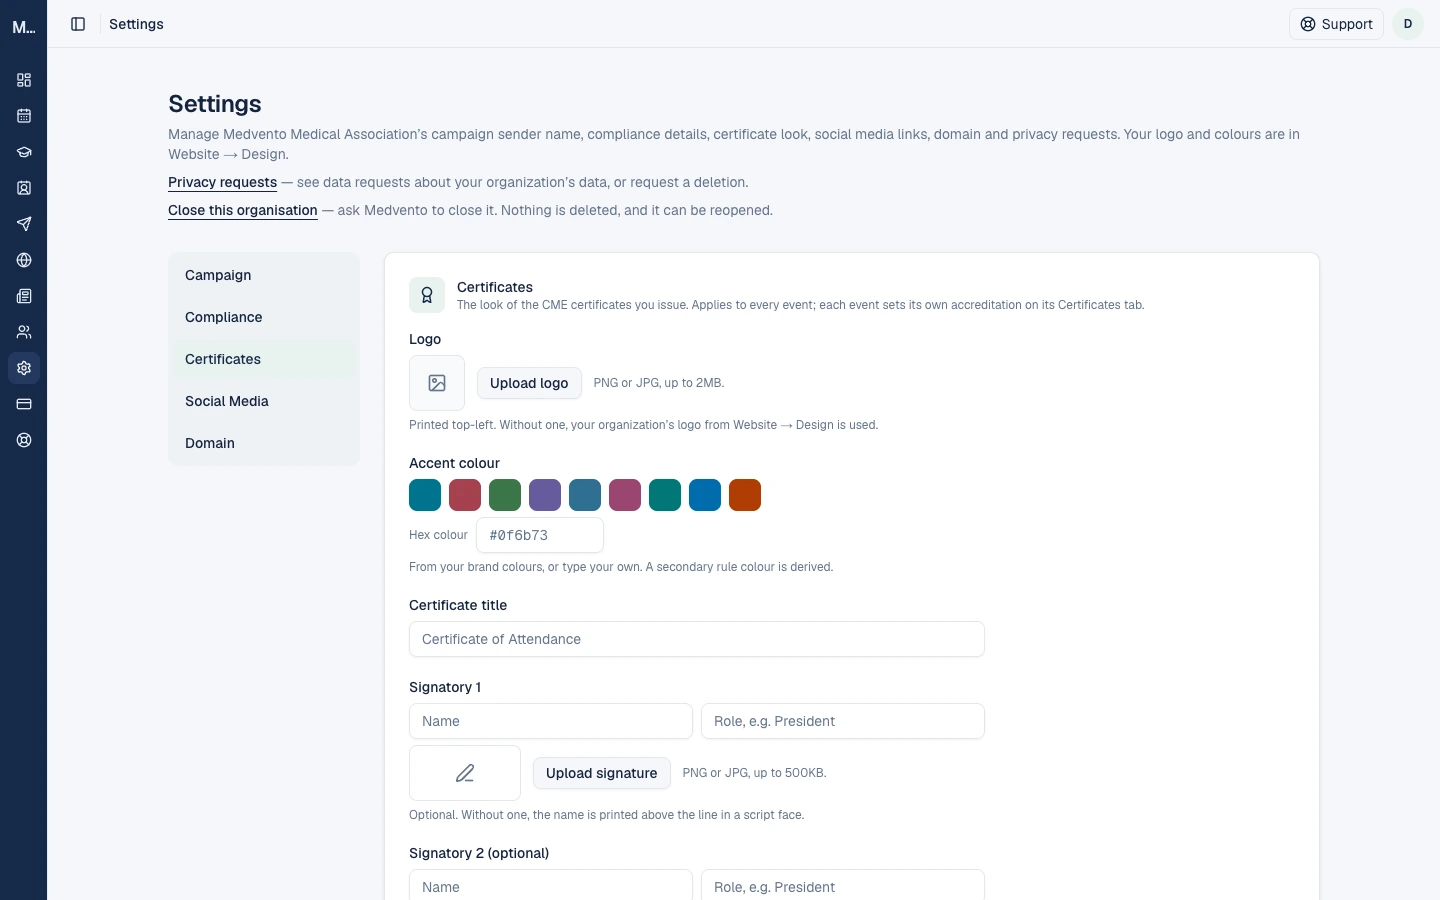This screenshot has width=1440, height=900.
Task: Open the paper plane campaigns icon
Action: tap(24, 224)
